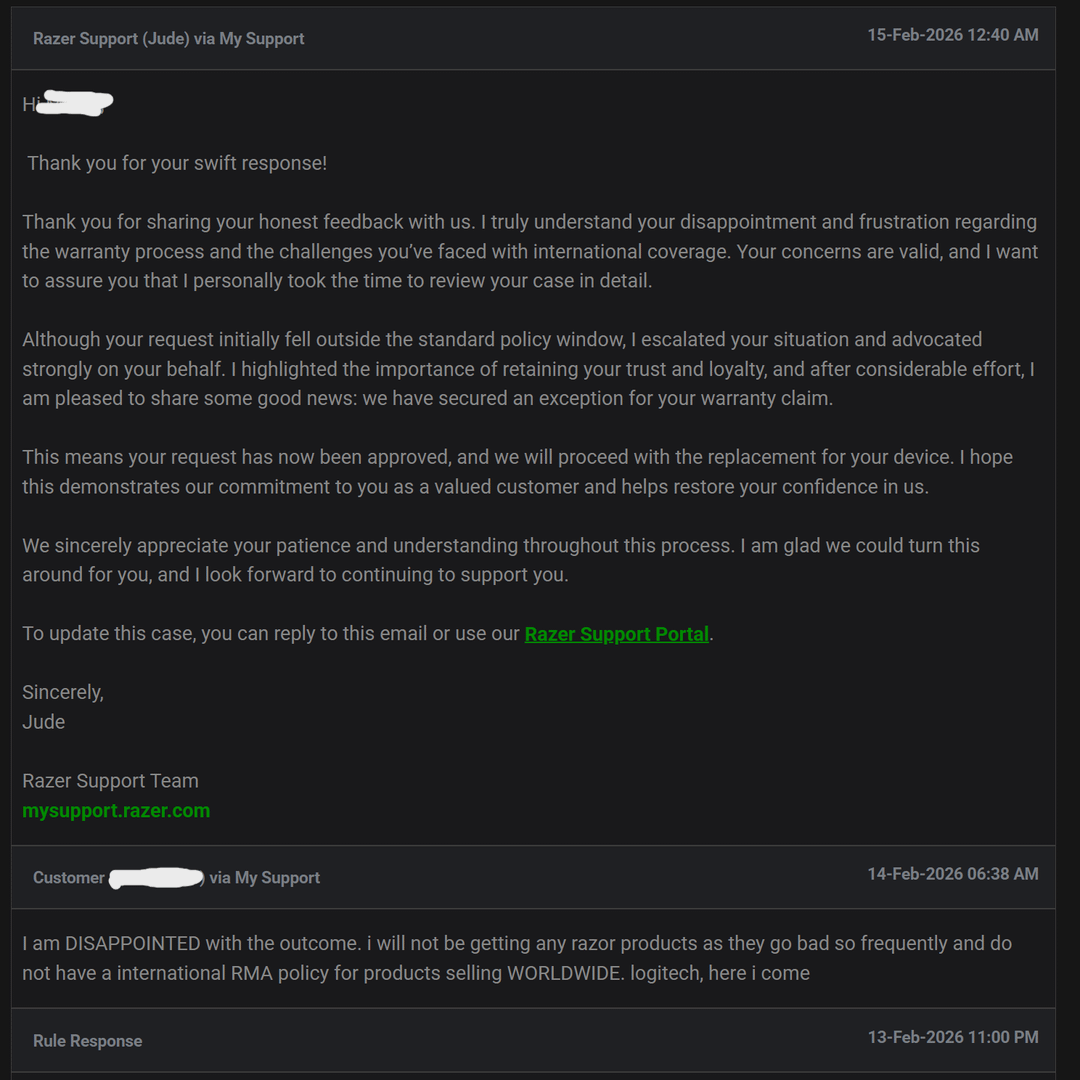Click the paragraph about honest feedback
The image size is (1080, 1080).
[530, 251]
